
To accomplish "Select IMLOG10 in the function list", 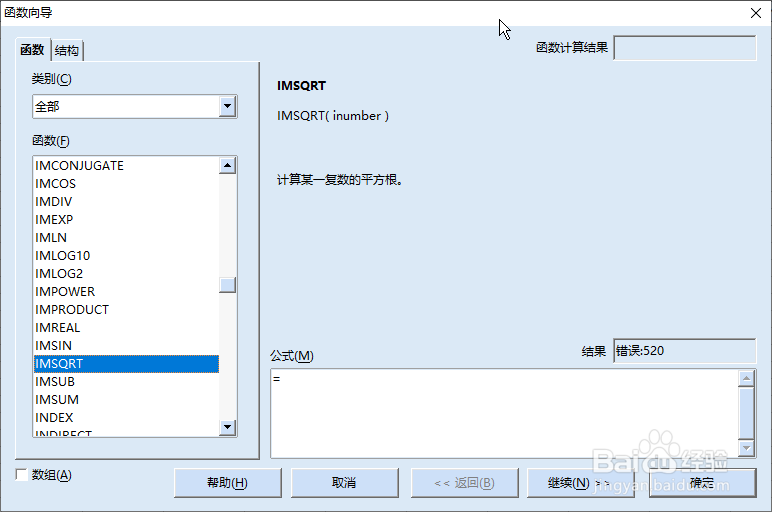I will [x=126, y=256].
